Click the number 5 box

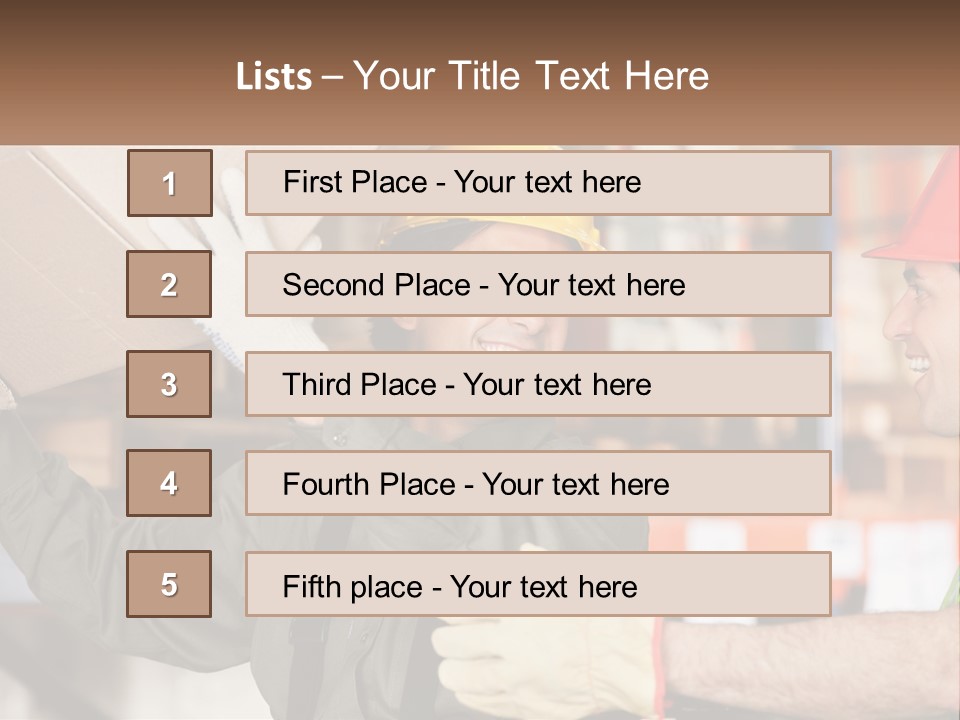point(169,583)
